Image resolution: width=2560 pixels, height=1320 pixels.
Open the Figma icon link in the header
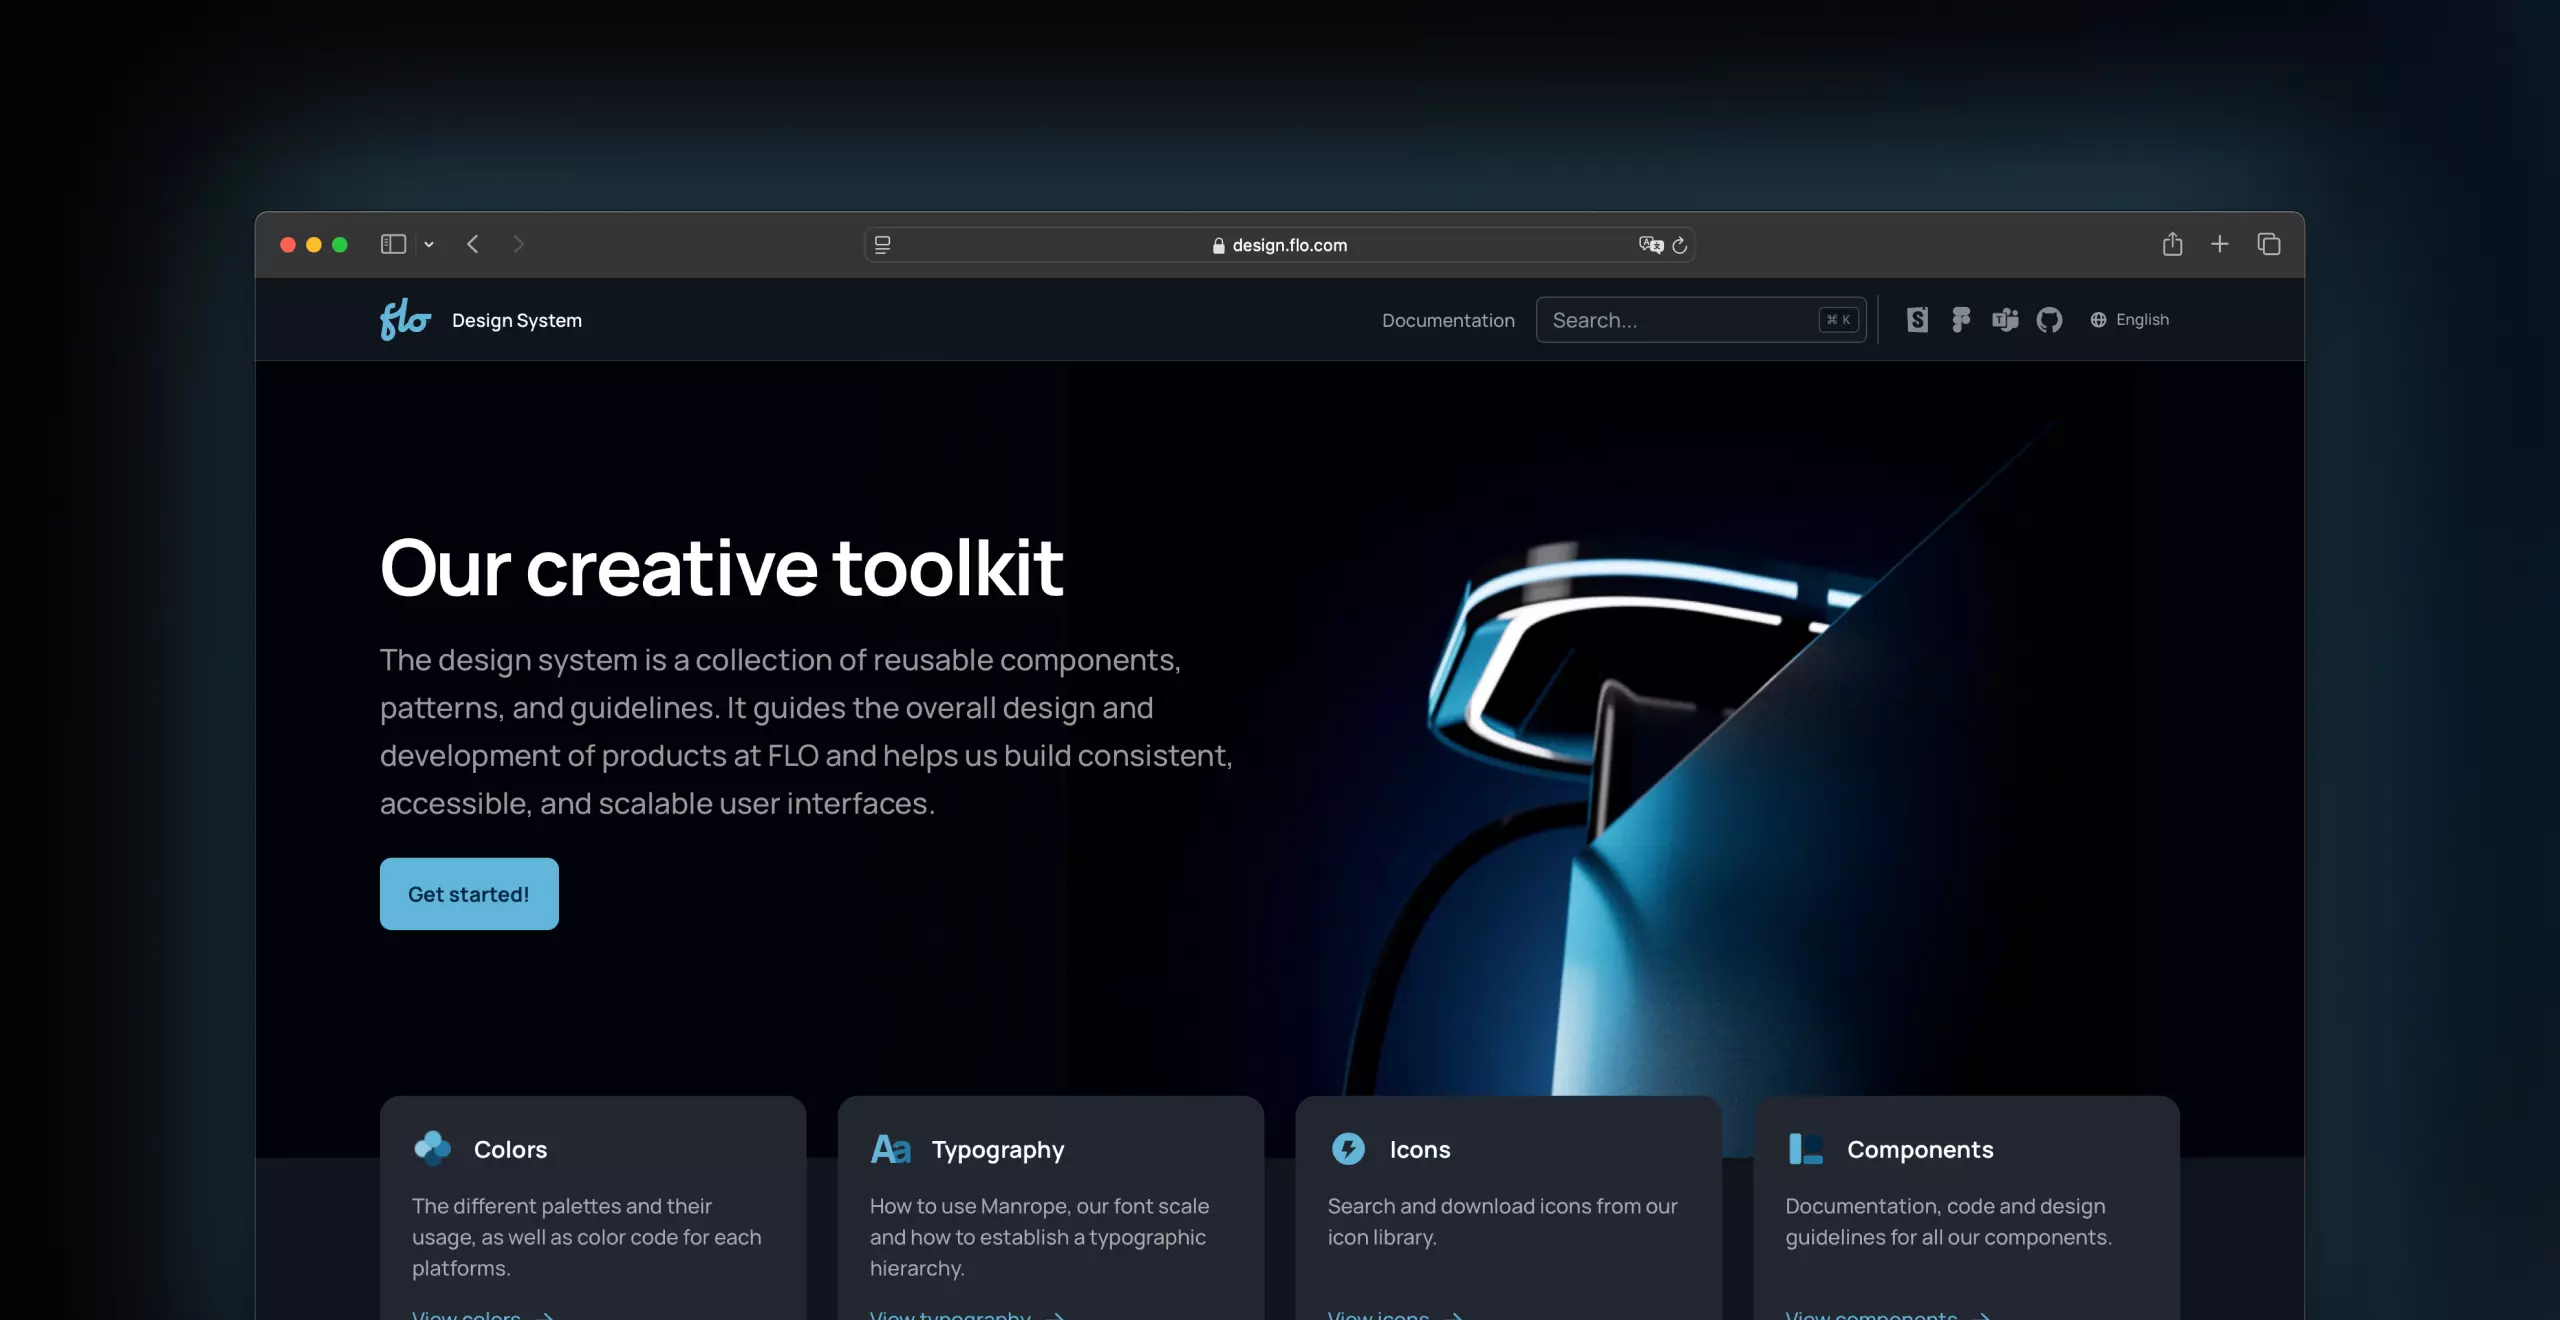[x=1961, y=320]
